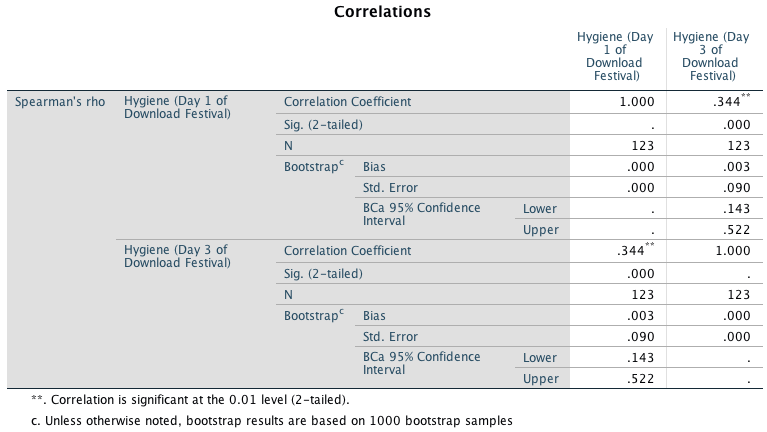Click Correlation Coefficient label in Day 1 rows
This screenshot has width=767, height=432.
[347, 102]
